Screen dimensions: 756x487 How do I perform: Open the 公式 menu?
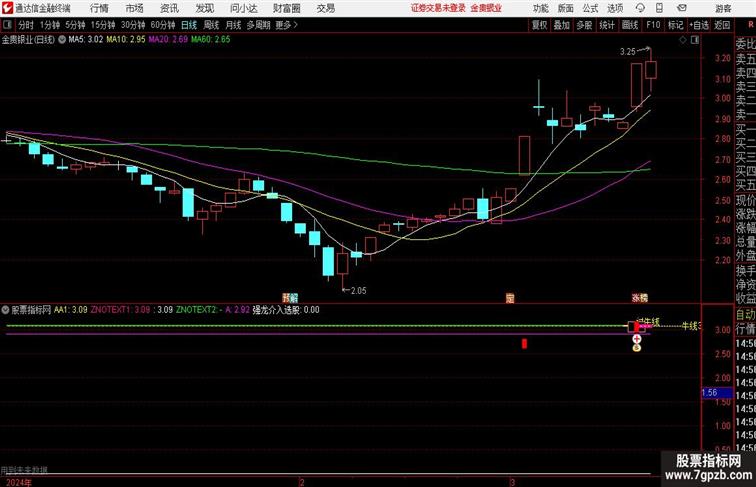click(590, 8)
